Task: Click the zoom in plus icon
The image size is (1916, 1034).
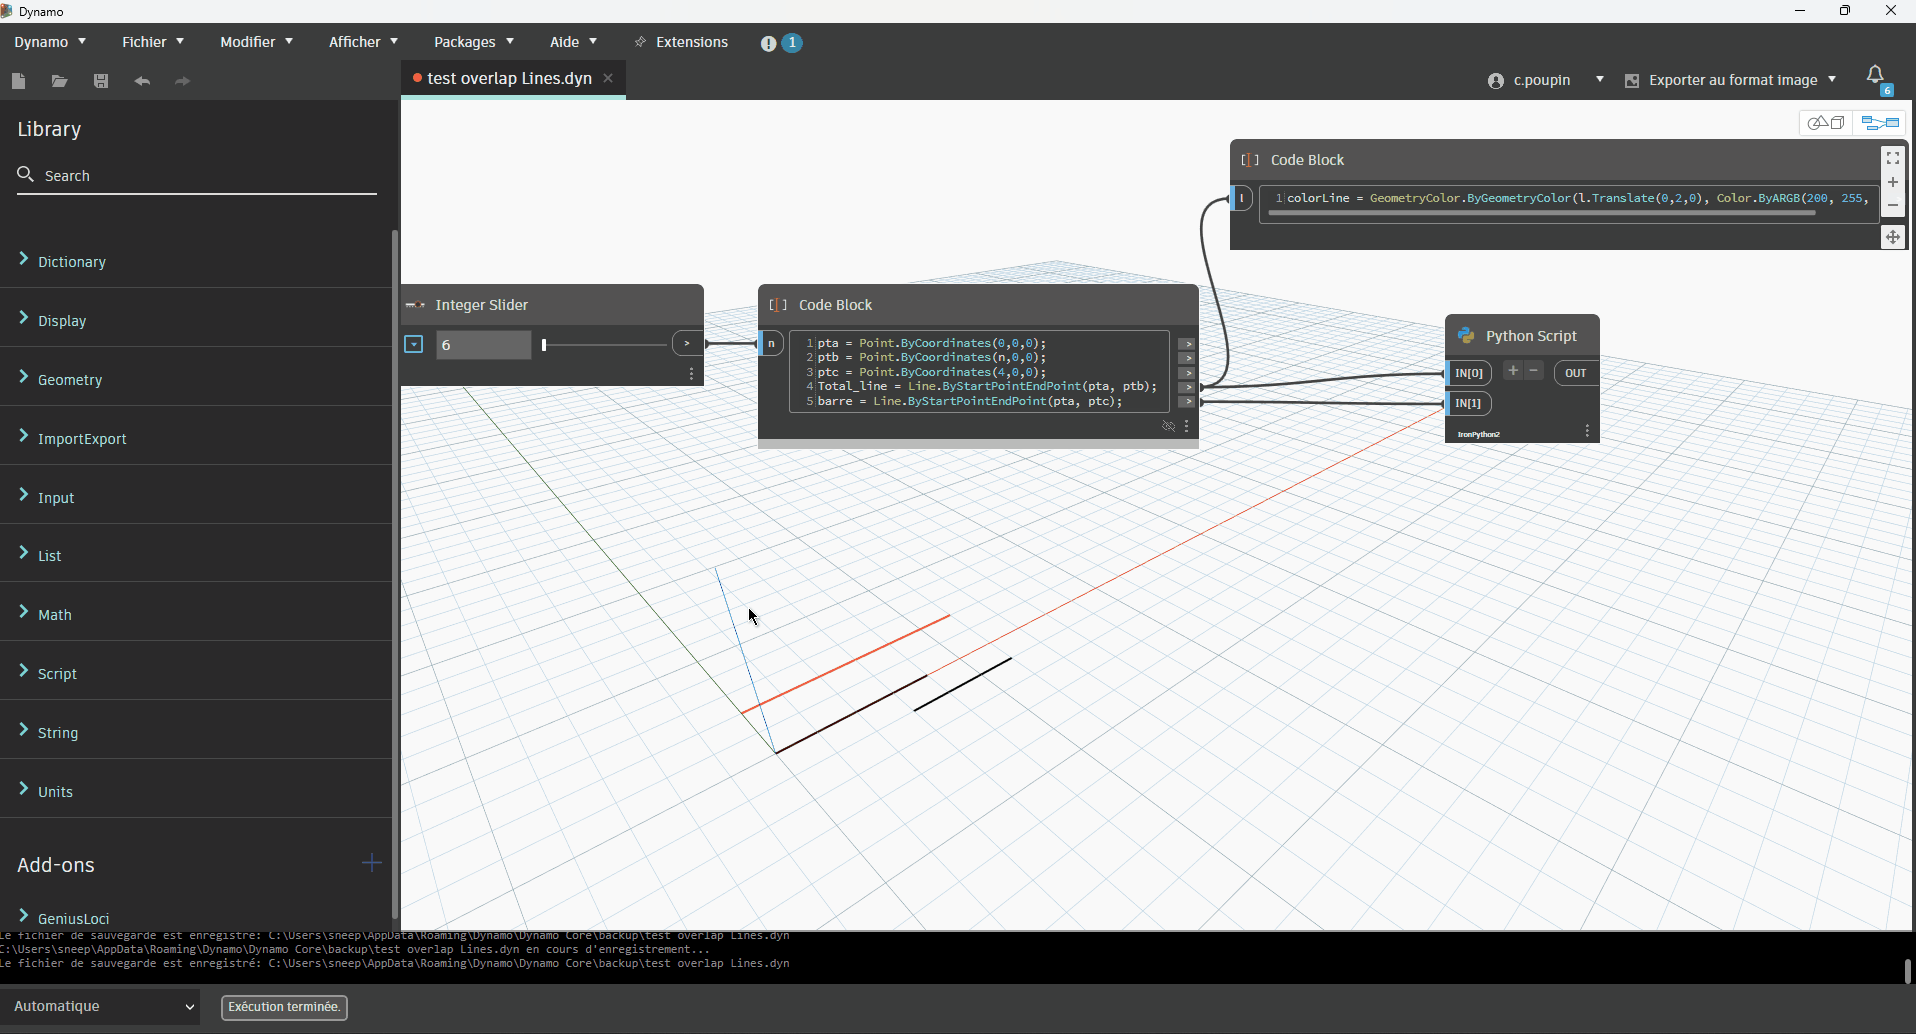Action: (x=1892, y=182)
